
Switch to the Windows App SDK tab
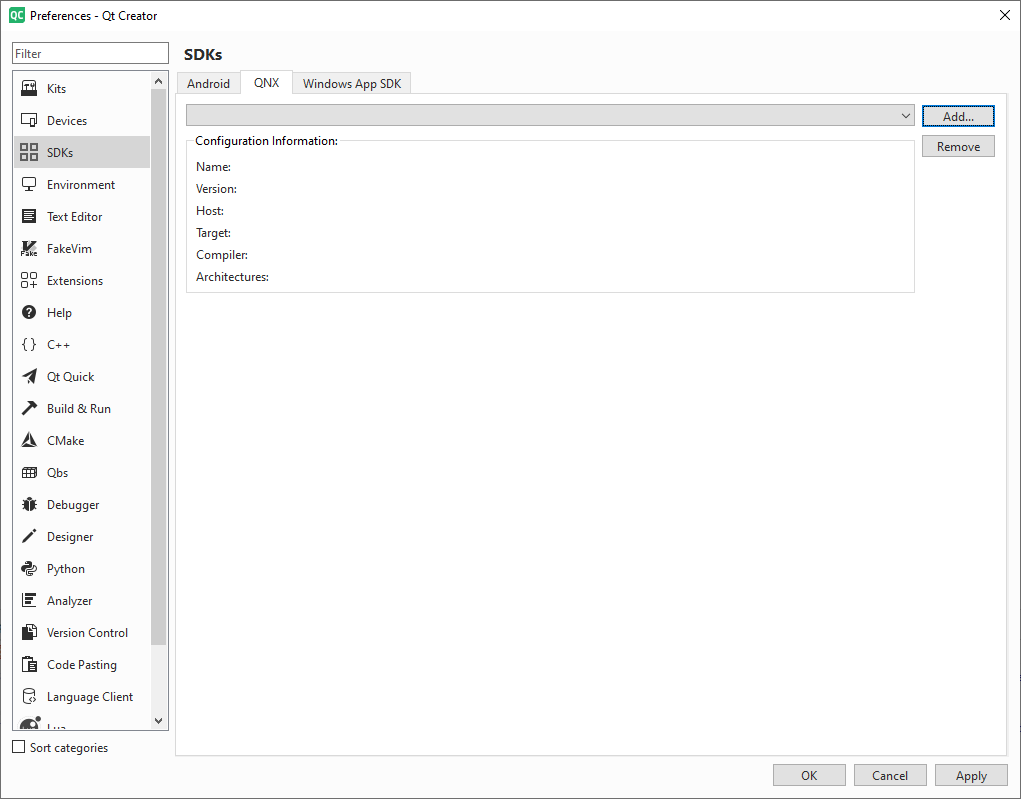point(352,83)
